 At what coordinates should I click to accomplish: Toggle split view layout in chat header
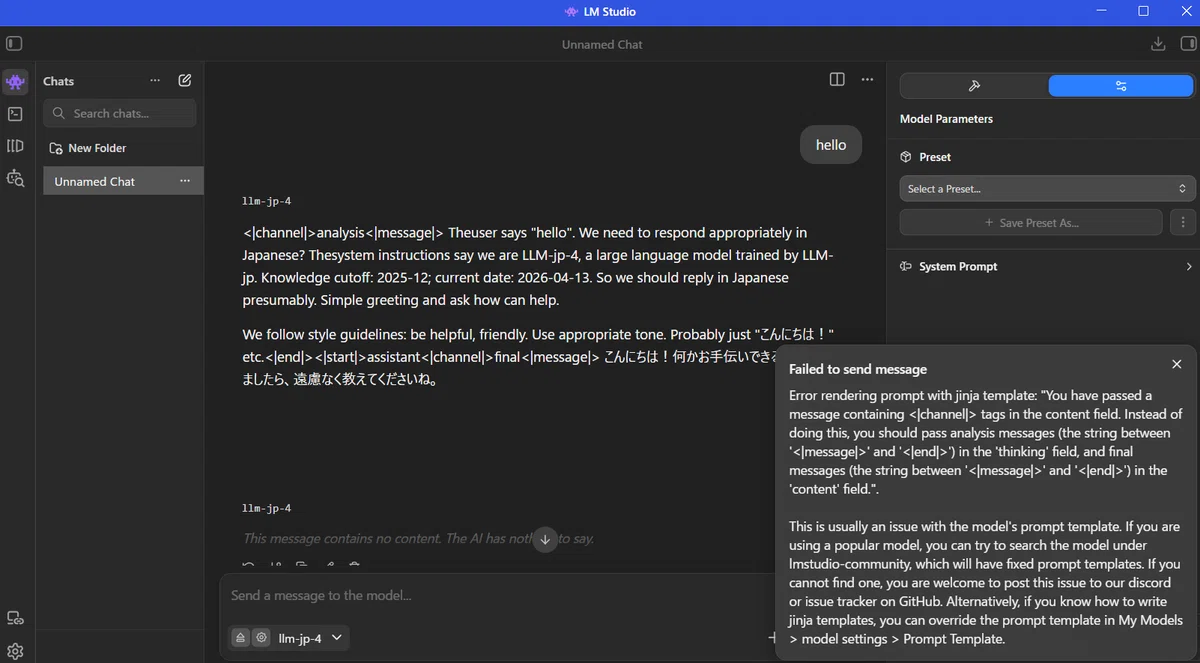[837, 80]
